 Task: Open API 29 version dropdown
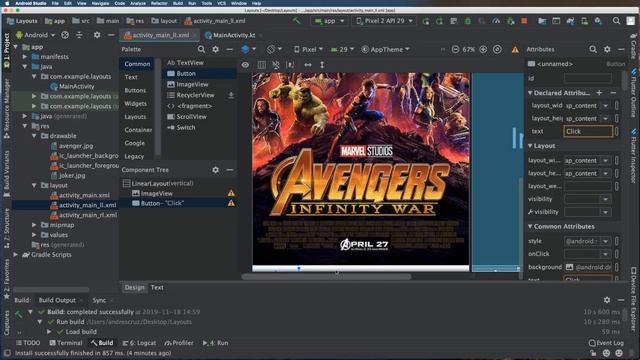342,49
